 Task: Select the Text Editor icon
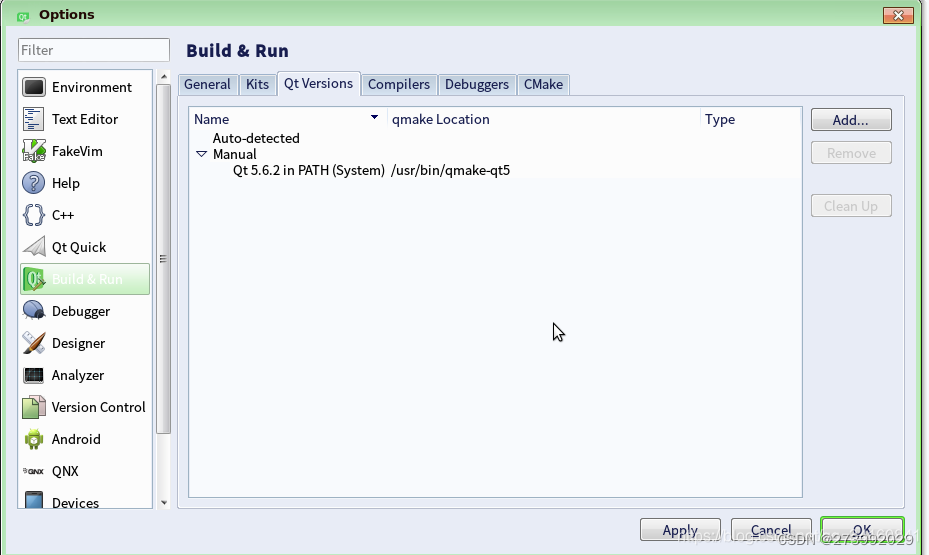click(34, 119)
